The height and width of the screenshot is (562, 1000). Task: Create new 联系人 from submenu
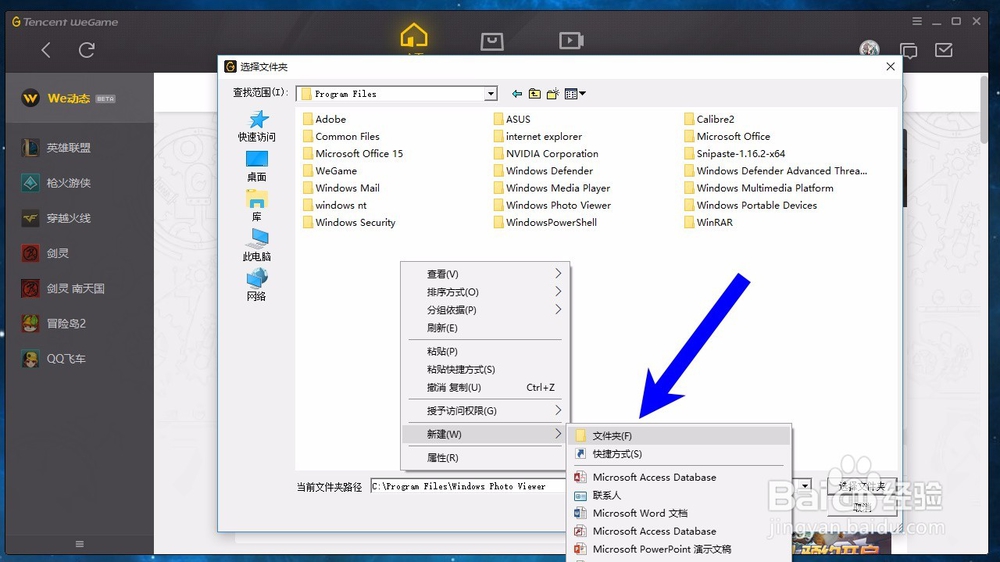[x=679, y=495]
